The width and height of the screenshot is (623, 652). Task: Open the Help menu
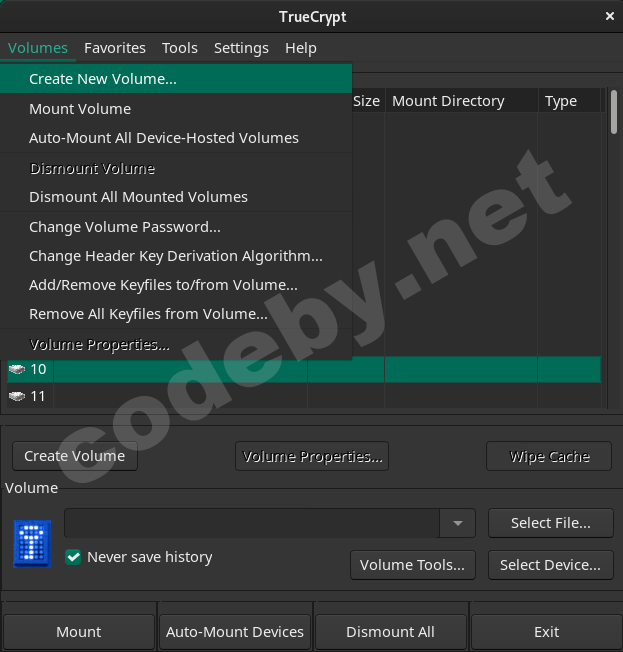coord(301,48)
